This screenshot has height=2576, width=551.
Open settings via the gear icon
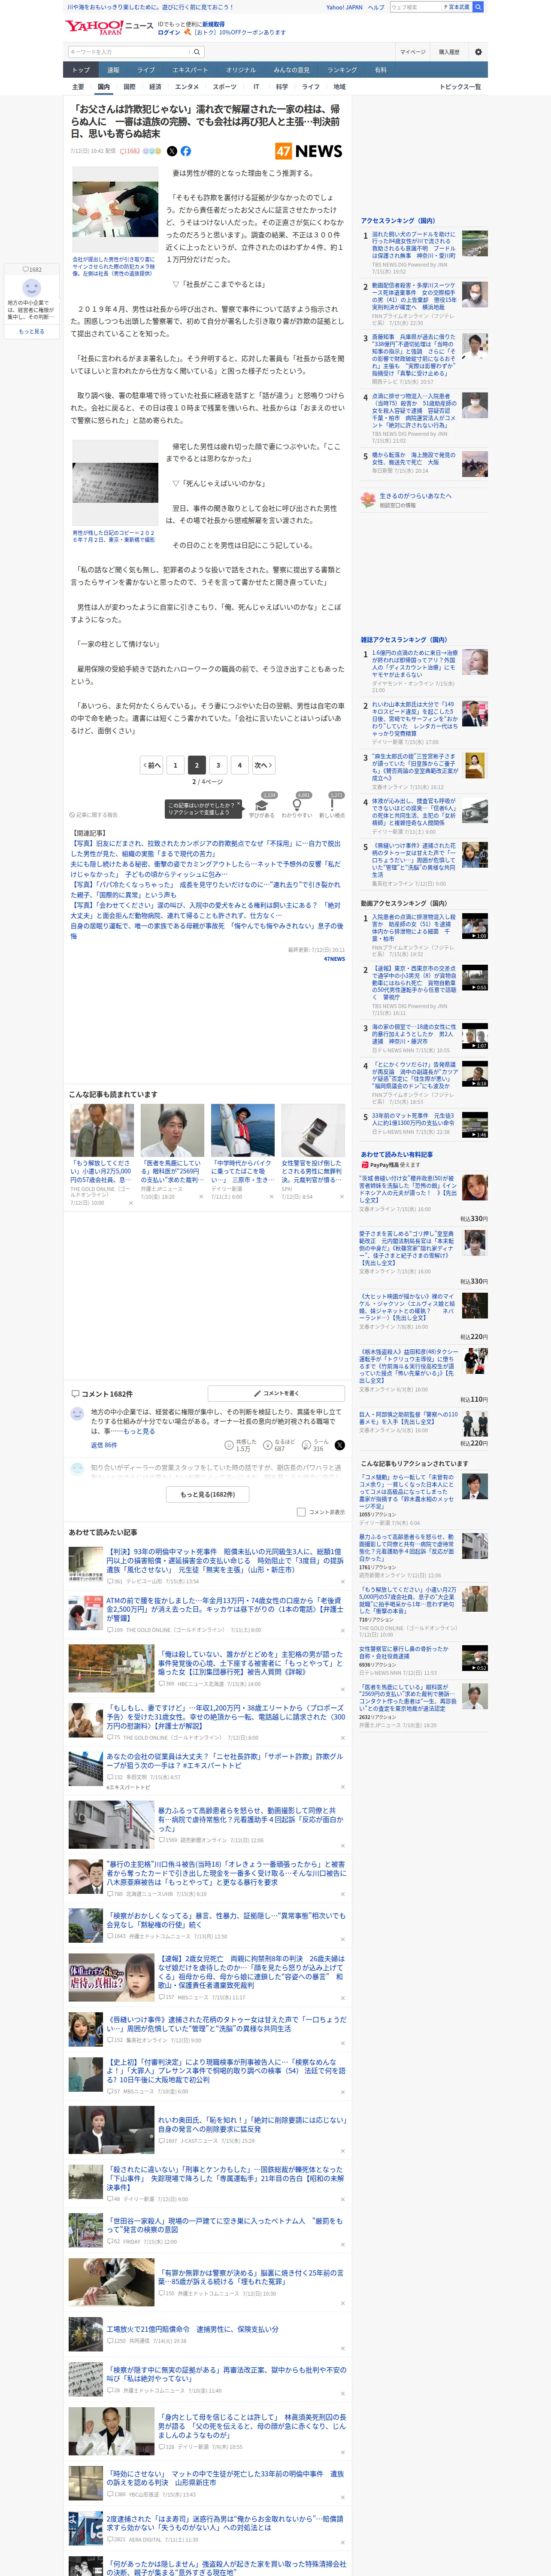coord(477,52)
